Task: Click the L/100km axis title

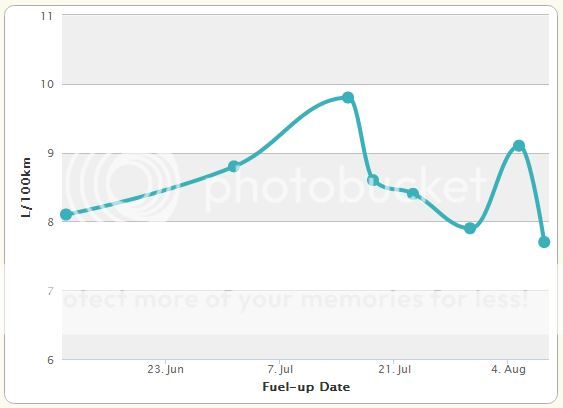Action: 26,187
